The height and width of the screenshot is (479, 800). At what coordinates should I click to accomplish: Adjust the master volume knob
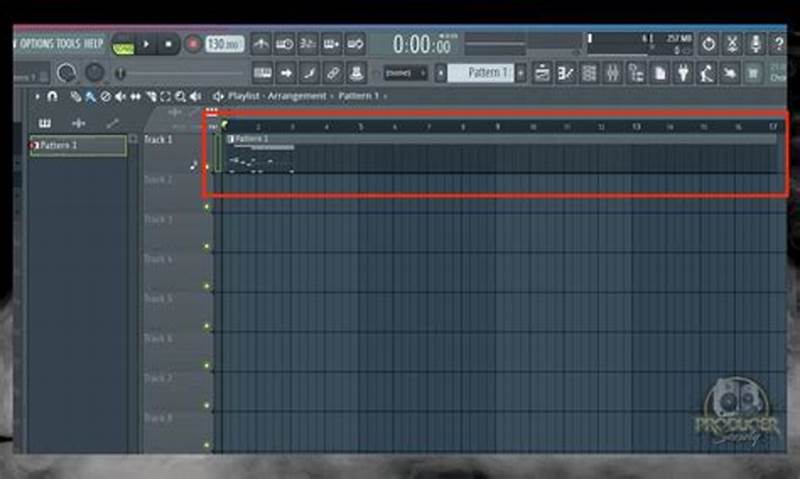coord(66,73)
